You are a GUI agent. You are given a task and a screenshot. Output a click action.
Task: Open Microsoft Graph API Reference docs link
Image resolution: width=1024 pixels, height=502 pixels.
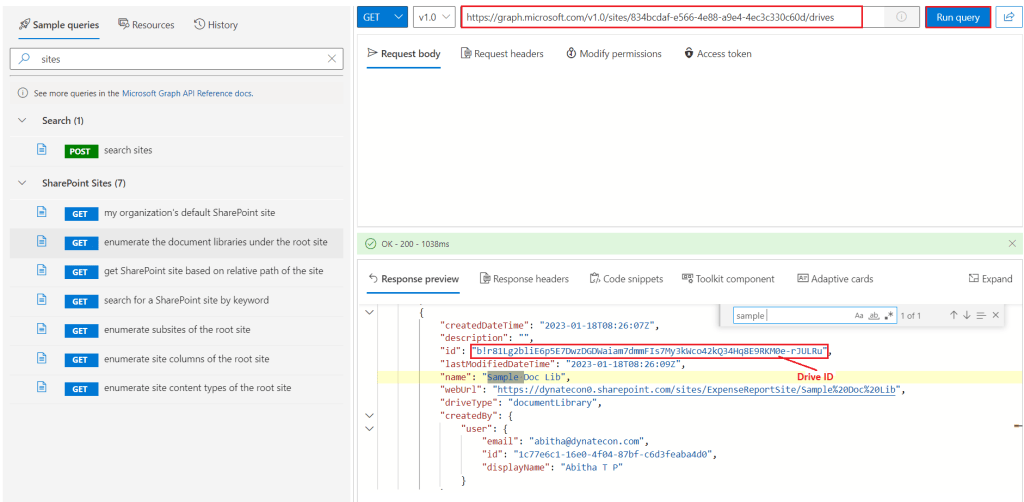[x=187, y=93]
